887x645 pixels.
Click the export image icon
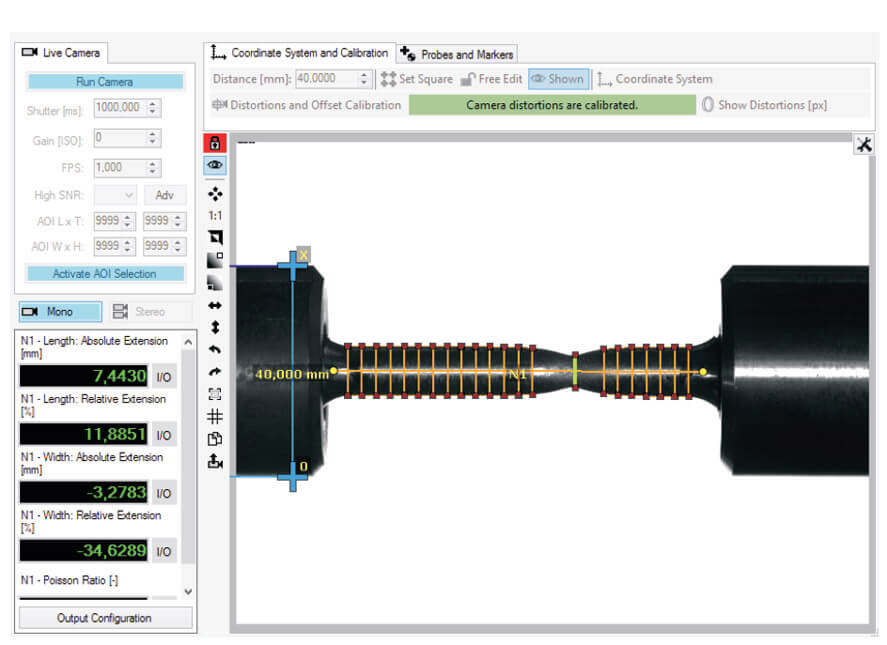coord(215,461)
